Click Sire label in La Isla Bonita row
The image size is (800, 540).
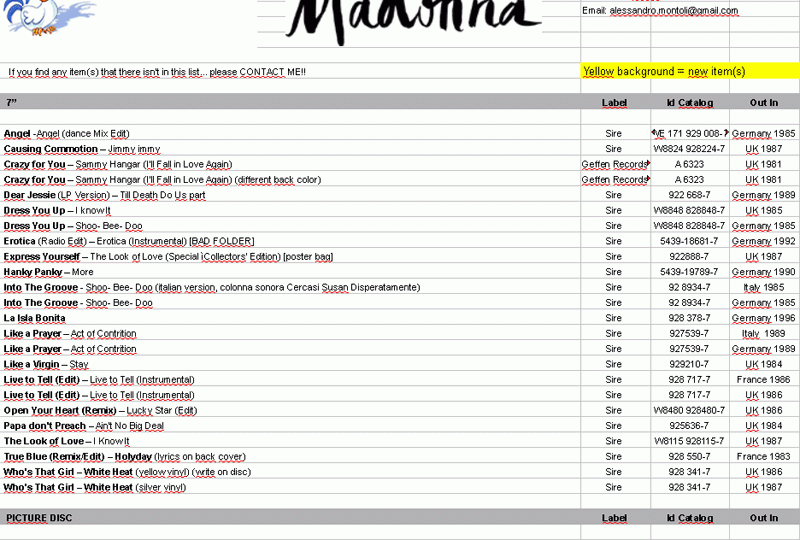tap(614, 318)
